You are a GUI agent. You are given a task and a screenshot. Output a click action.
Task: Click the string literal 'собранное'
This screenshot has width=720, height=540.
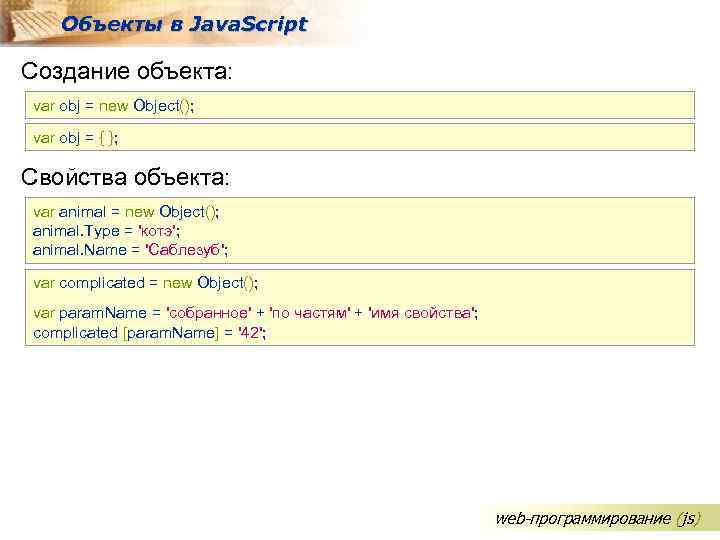tap(207, 314)
